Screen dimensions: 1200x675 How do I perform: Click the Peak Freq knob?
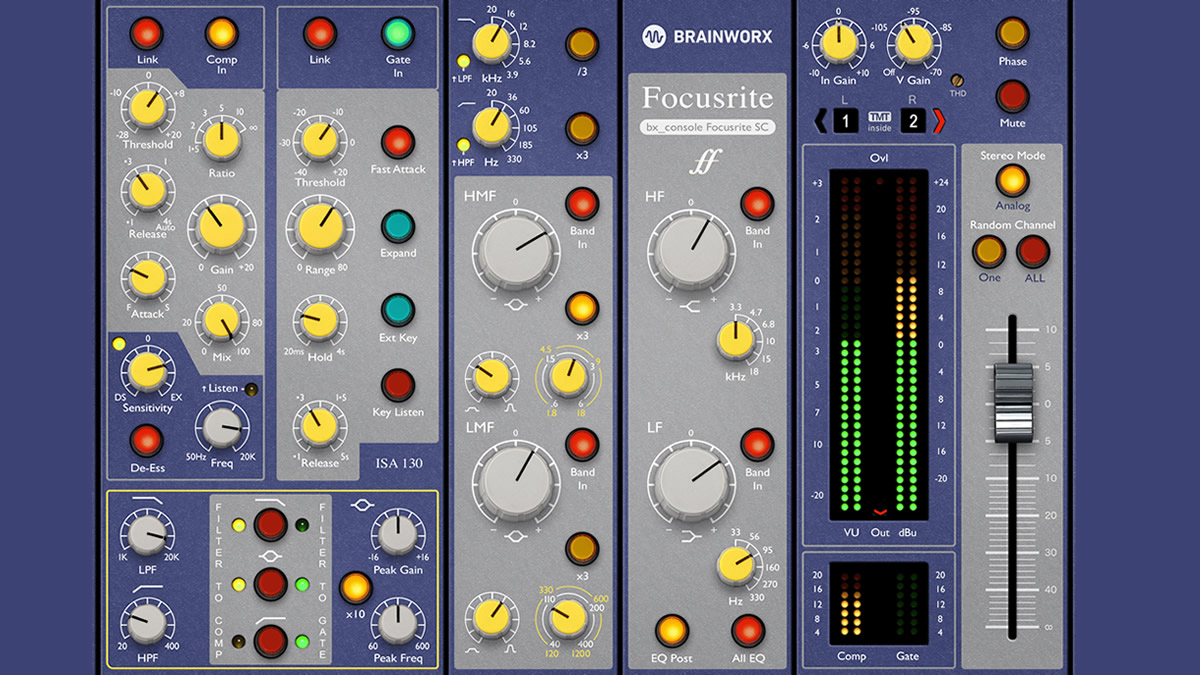[397, 622]
